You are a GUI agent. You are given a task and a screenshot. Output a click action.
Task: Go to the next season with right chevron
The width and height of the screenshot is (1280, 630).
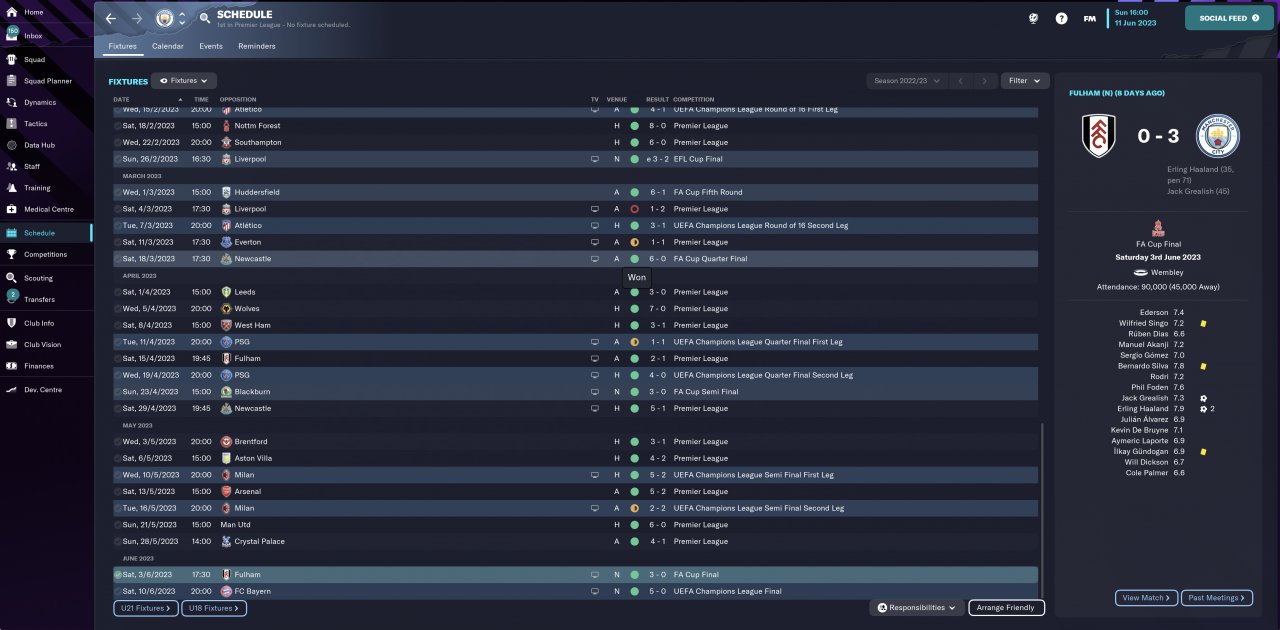(x=985, y=81)
